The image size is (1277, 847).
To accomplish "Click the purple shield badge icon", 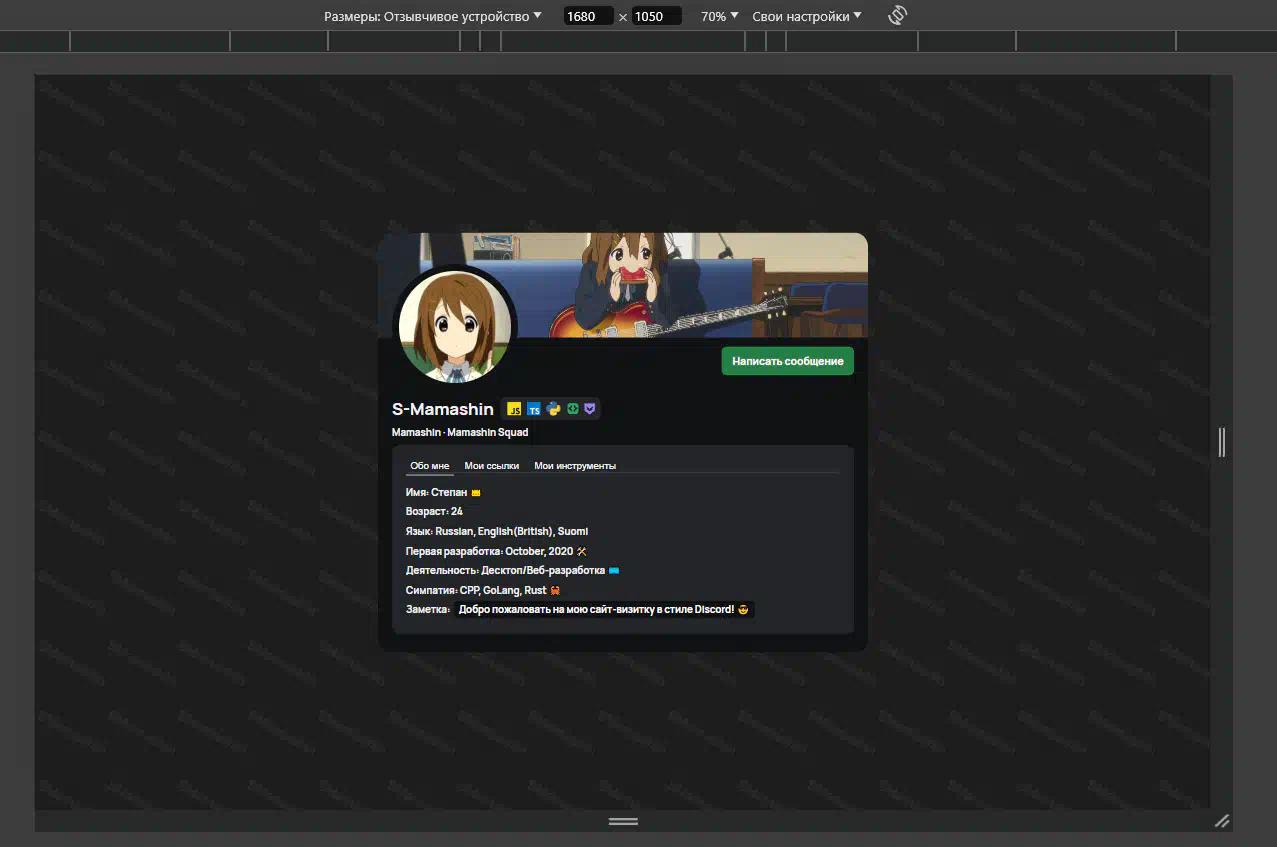I will click(x=590, y=409).
